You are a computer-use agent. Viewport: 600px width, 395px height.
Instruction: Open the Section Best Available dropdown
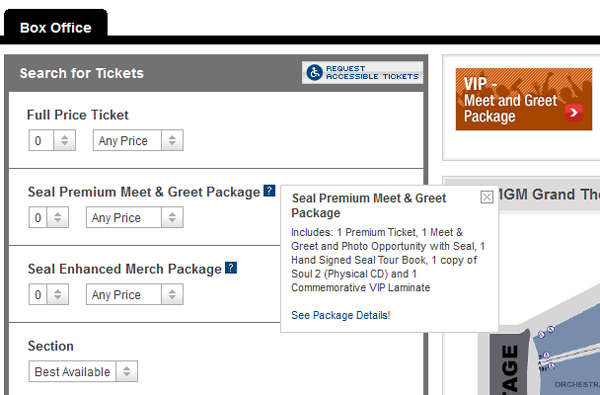pyautogui.click(x=83, y=371)
